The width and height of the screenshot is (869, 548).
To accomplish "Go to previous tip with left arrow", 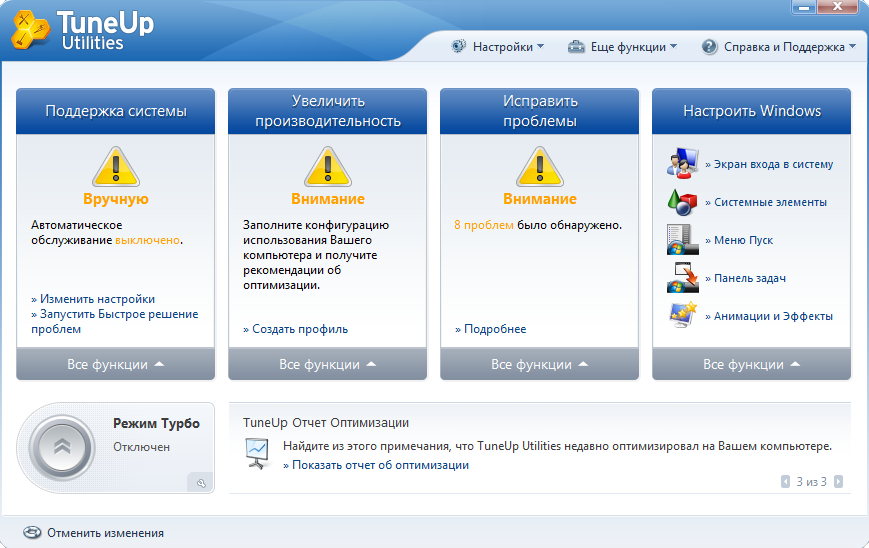I will tap(785, 482).
